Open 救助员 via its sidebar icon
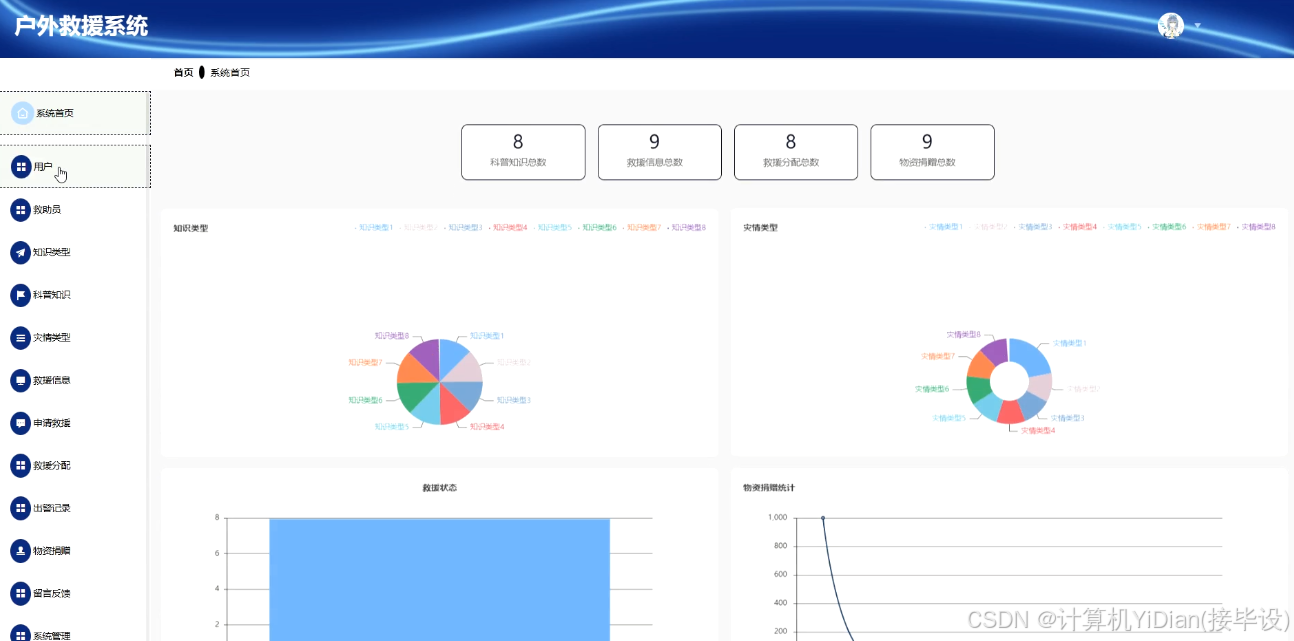1294x641 pixels. (x=22, y=209)
